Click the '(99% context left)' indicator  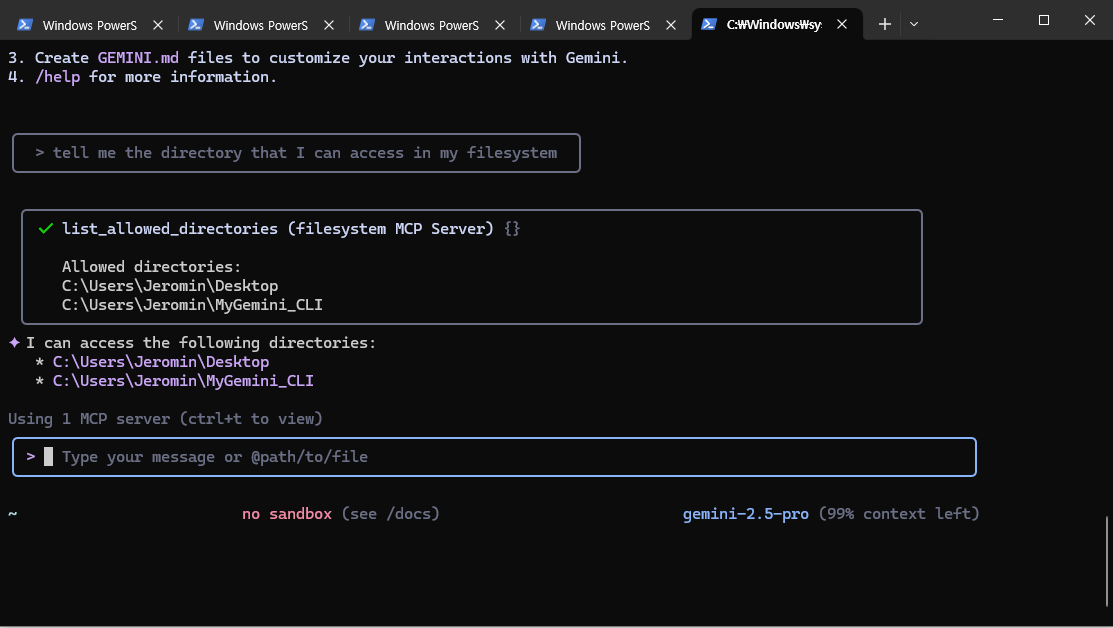[899, 514]
